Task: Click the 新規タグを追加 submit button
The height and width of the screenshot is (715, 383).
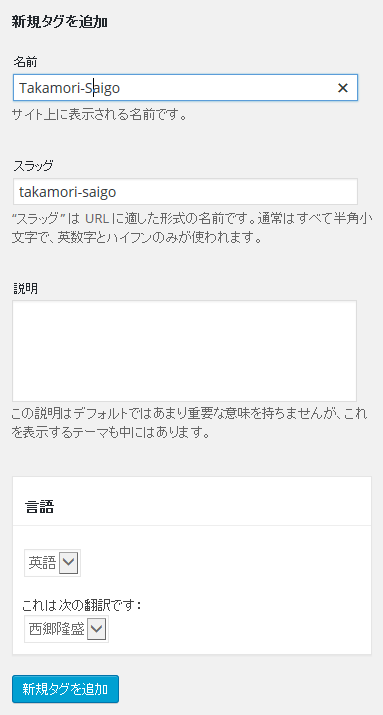Action: [x=66, y=689]
